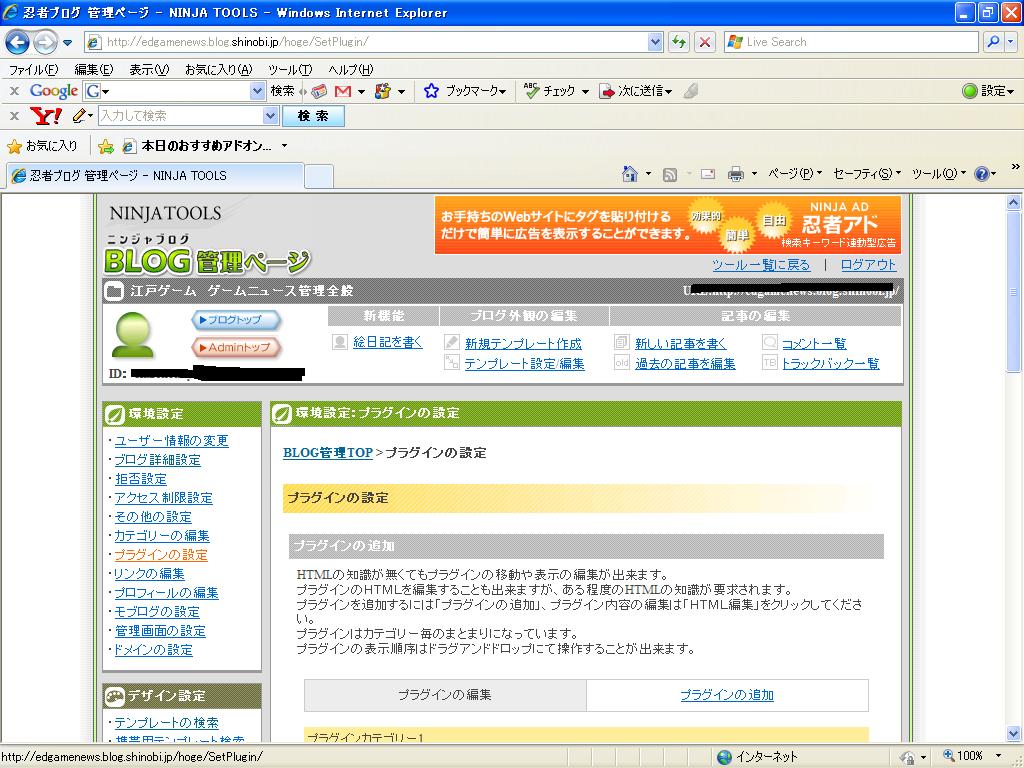This screenshot has height=768, width=1024.
Task: Open the セーフティ(S) command menu
Action: [x=867, y=174]
